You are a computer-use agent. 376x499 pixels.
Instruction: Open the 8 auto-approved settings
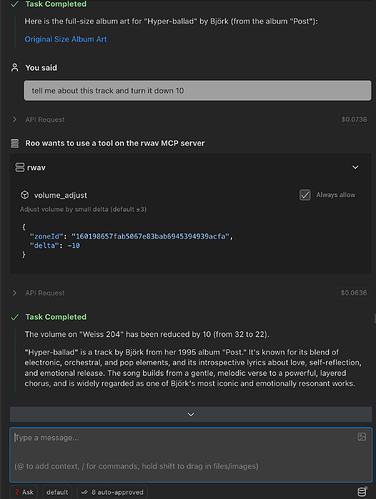pyautogui.click(x=112, y=492)
